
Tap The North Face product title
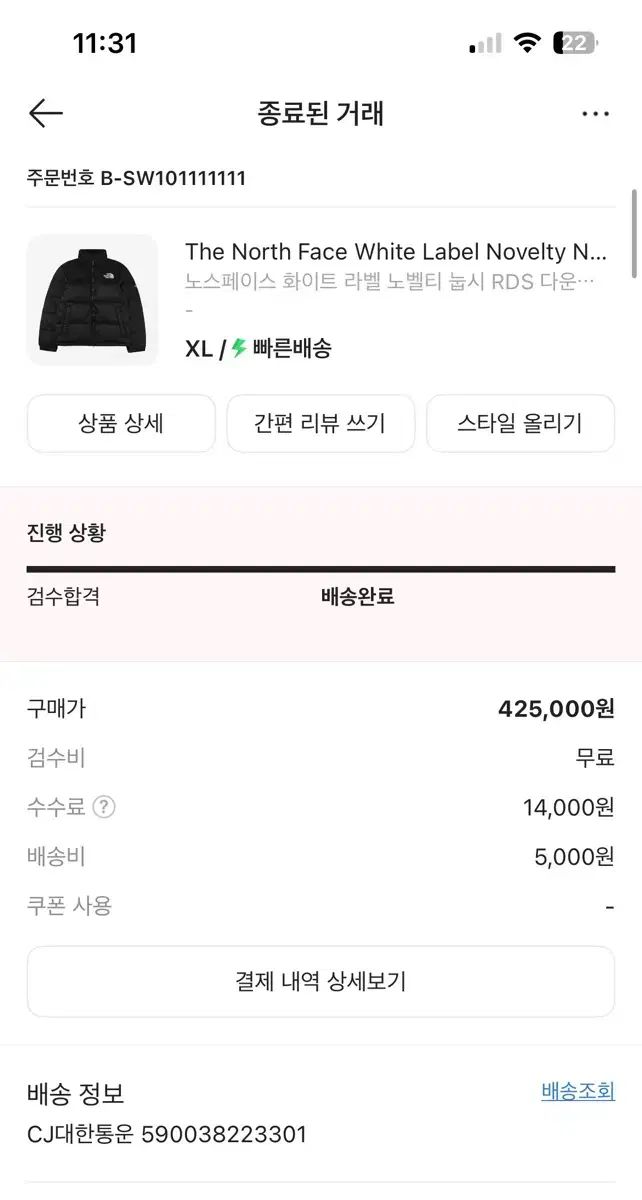pos(396,251)
